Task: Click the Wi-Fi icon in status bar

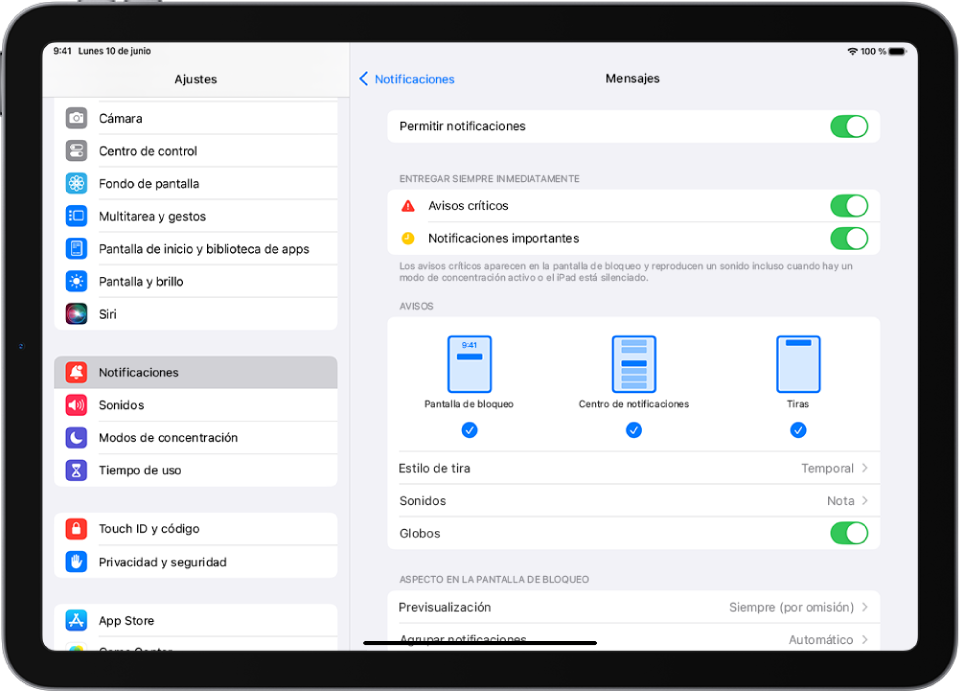Action: pos(852,51)
